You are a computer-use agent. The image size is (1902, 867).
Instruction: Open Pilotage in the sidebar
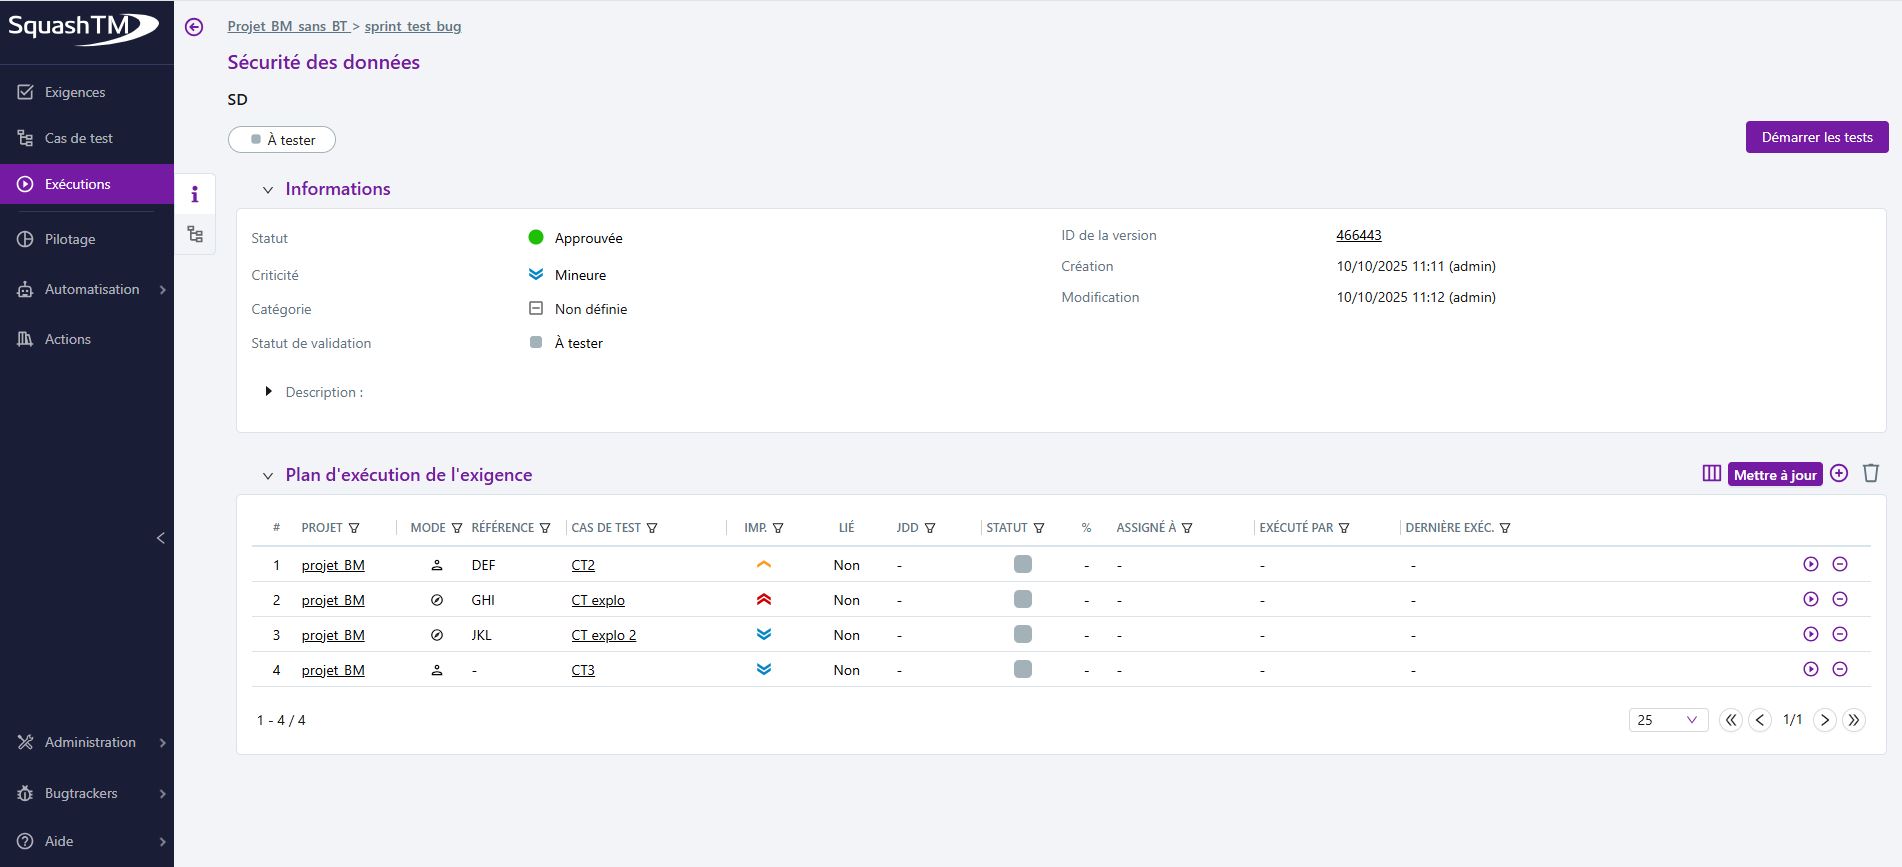point(70,239)
